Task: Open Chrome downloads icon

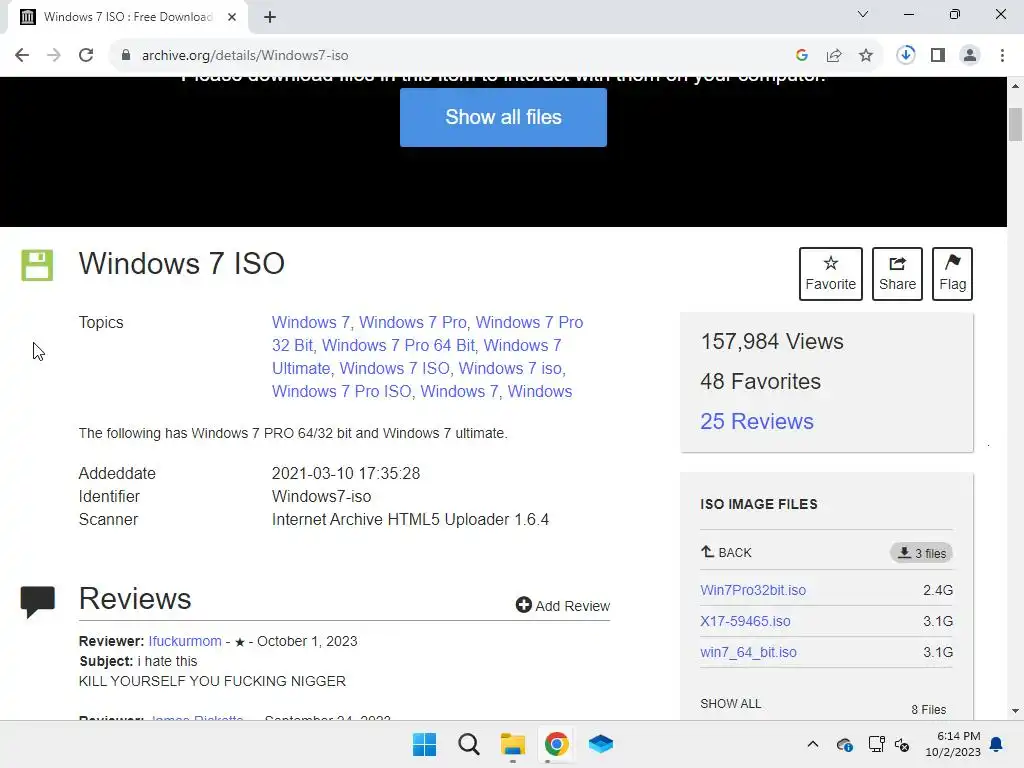Action: (x=906, y=55)
